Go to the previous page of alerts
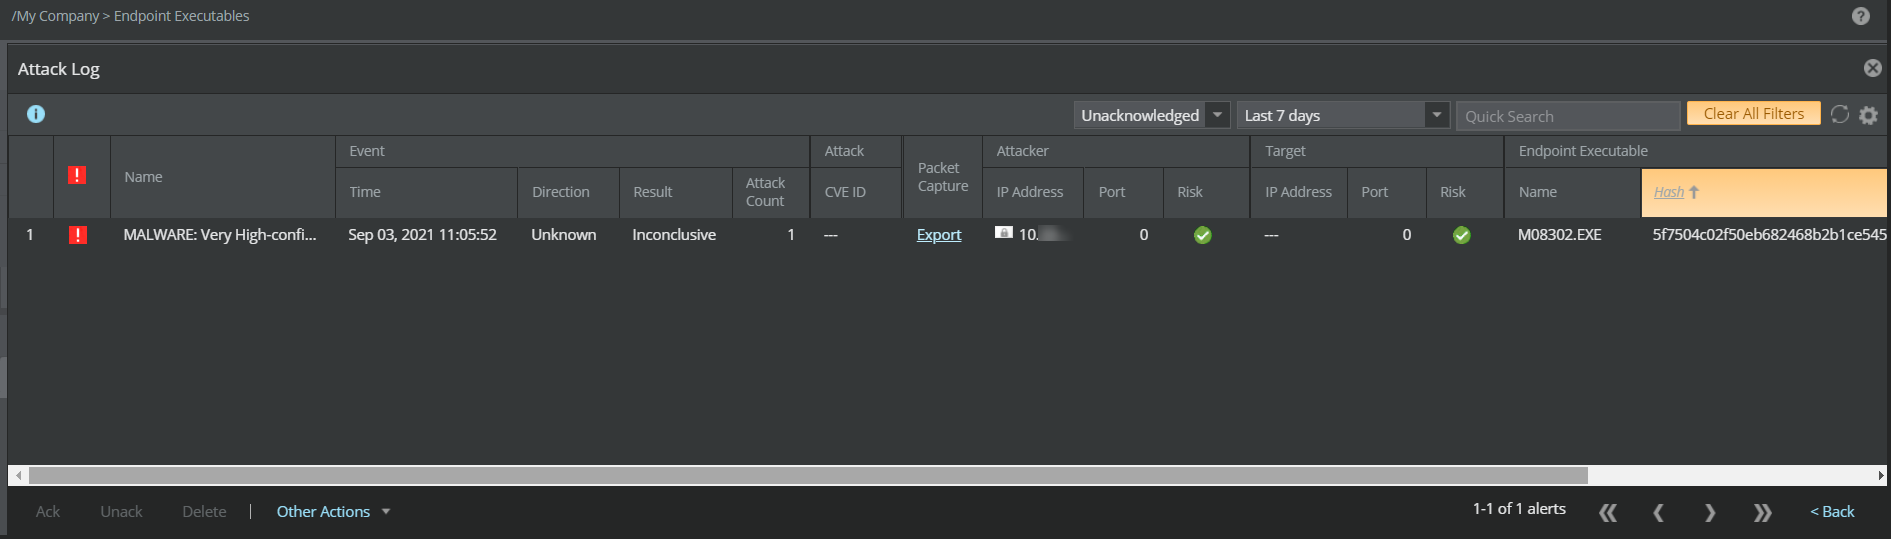This screenshot has height=539, width=1891. (x=1659, y=512)
